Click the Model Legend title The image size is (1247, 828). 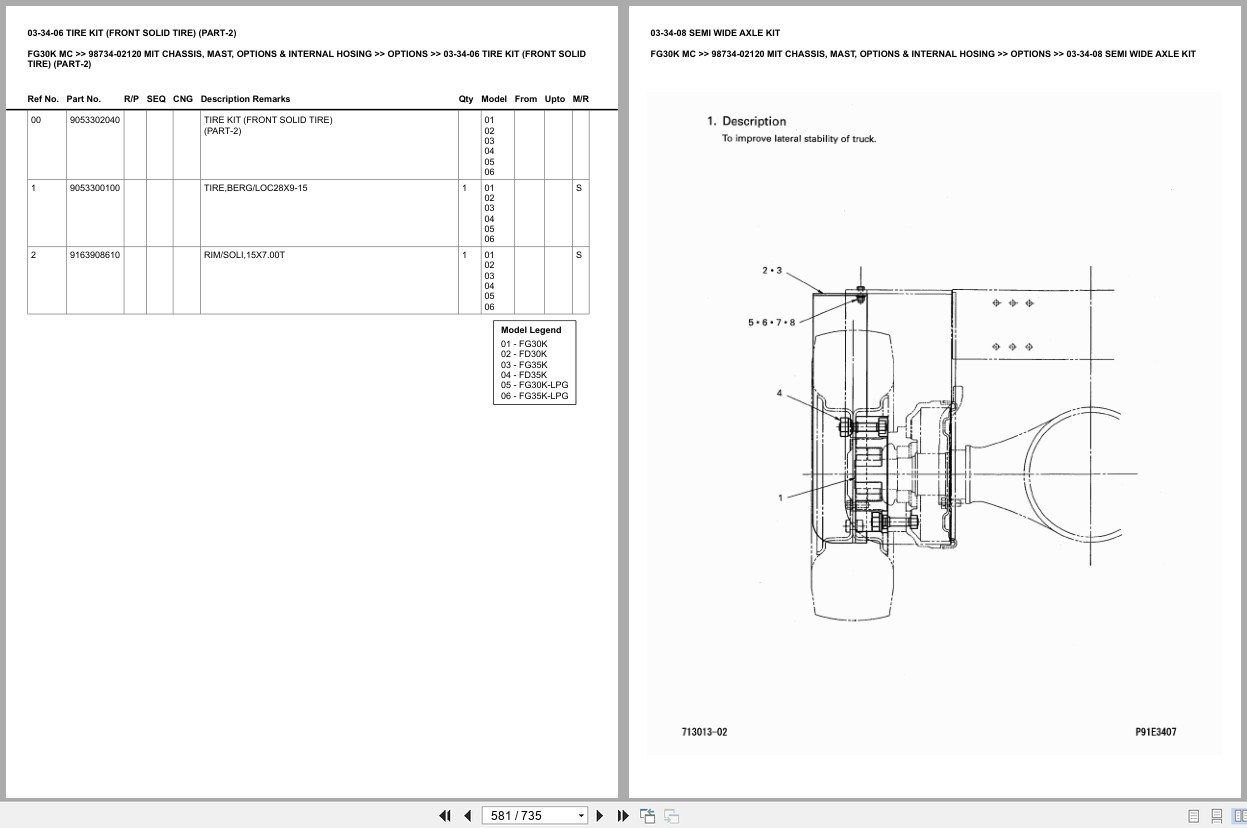pyautogui.click(x=531, y=330)
